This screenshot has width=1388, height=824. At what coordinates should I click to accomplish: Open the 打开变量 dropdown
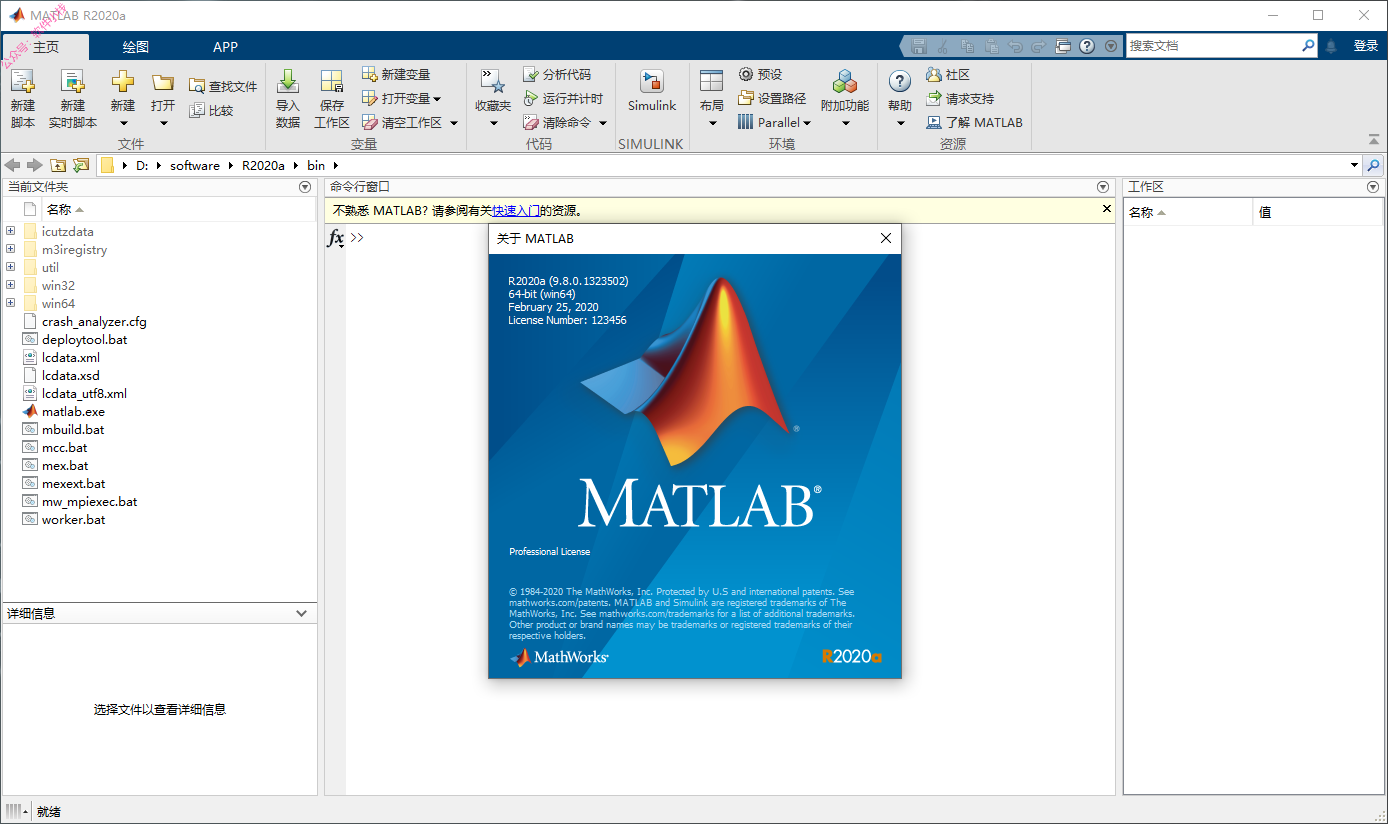coord(401,99)
